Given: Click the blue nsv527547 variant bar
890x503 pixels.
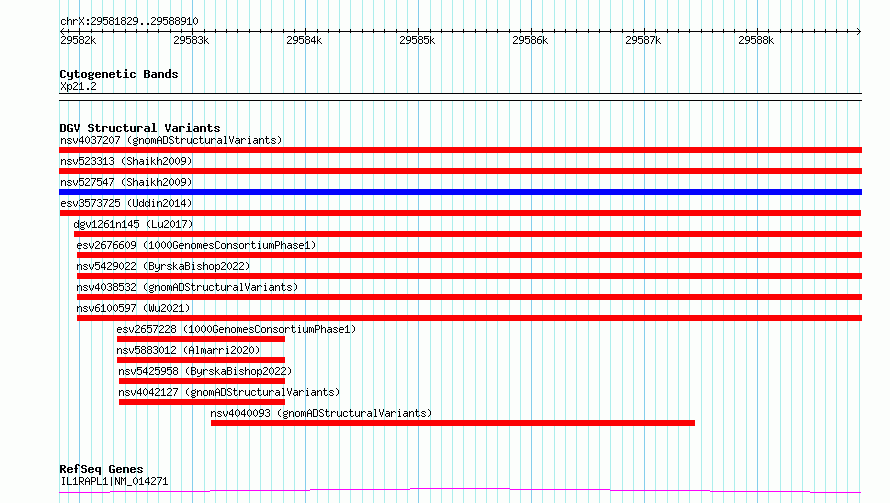Looking at the screenshot, I should (460, 192).
